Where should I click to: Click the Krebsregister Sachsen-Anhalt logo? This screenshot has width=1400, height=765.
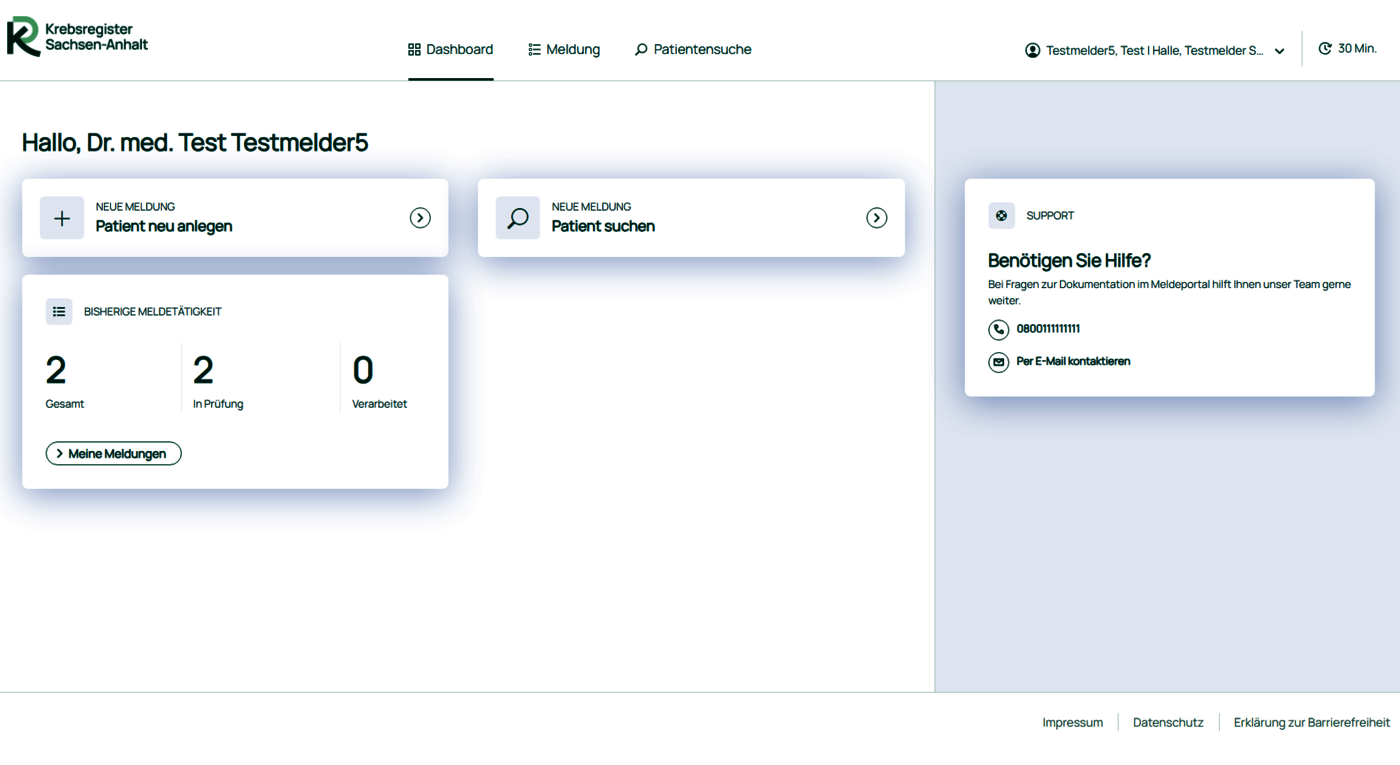77,37
